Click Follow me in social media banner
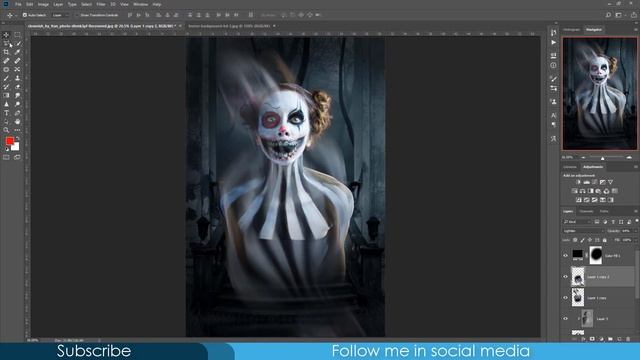 [x=431, y=351]
